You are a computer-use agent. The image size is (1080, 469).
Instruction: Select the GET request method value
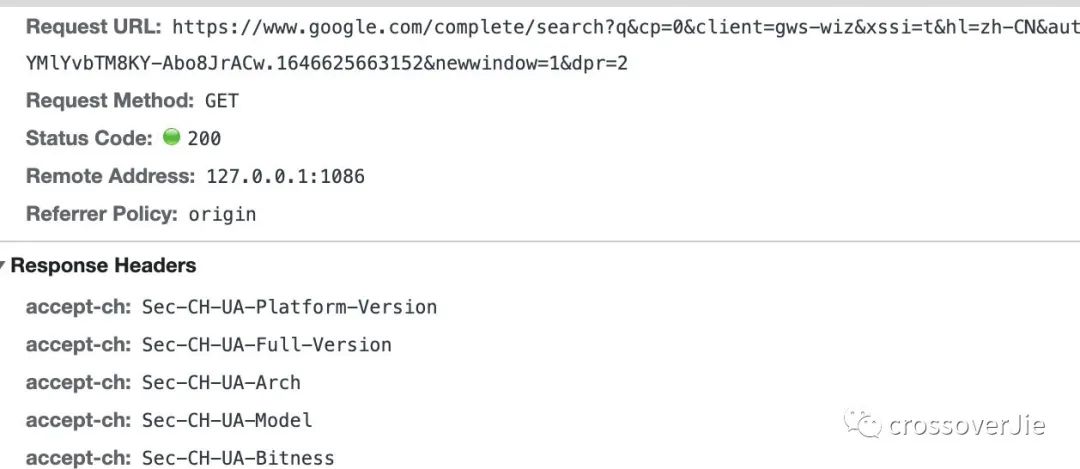[221, 101]
